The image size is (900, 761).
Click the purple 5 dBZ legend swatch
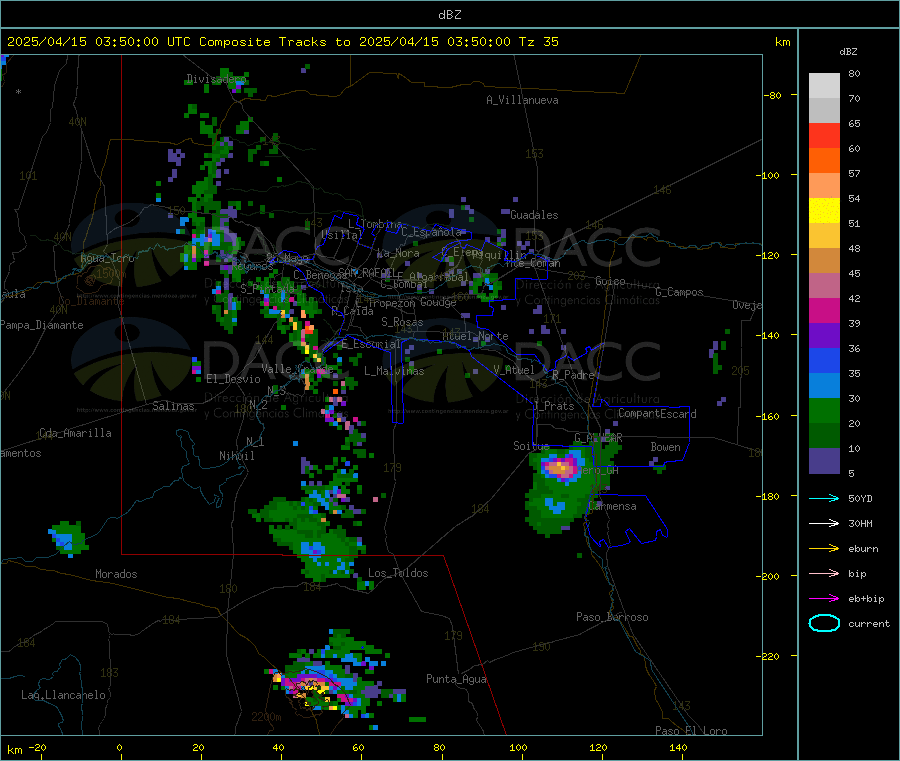[824, 461]
